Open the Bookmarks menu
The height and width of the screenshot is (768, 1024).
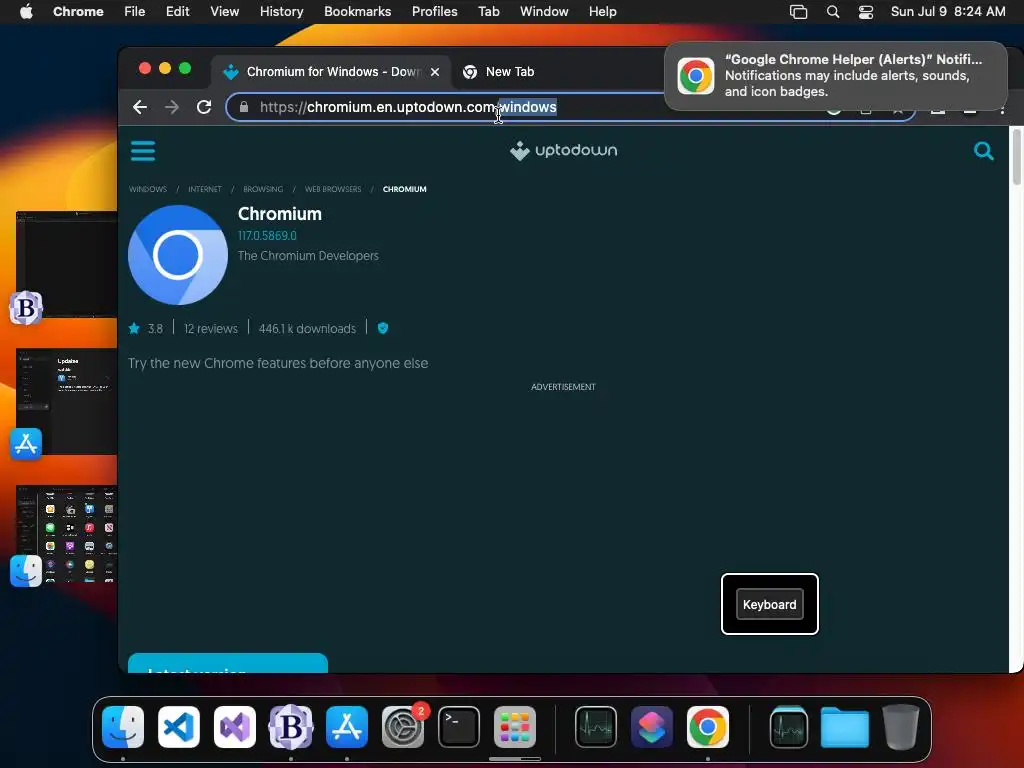pos(357,12)
